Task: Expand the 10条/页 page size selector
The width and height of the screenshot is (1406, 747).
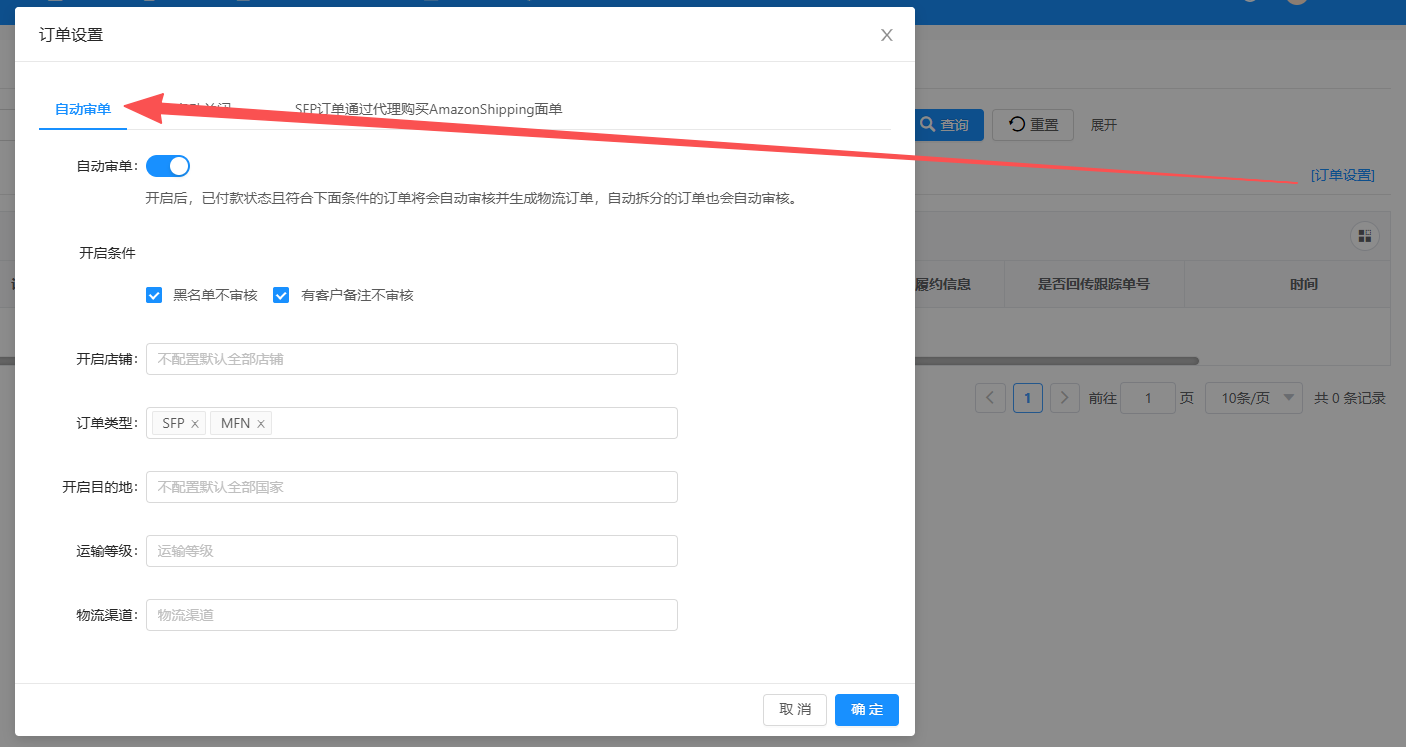Action: click(1253, 398)
